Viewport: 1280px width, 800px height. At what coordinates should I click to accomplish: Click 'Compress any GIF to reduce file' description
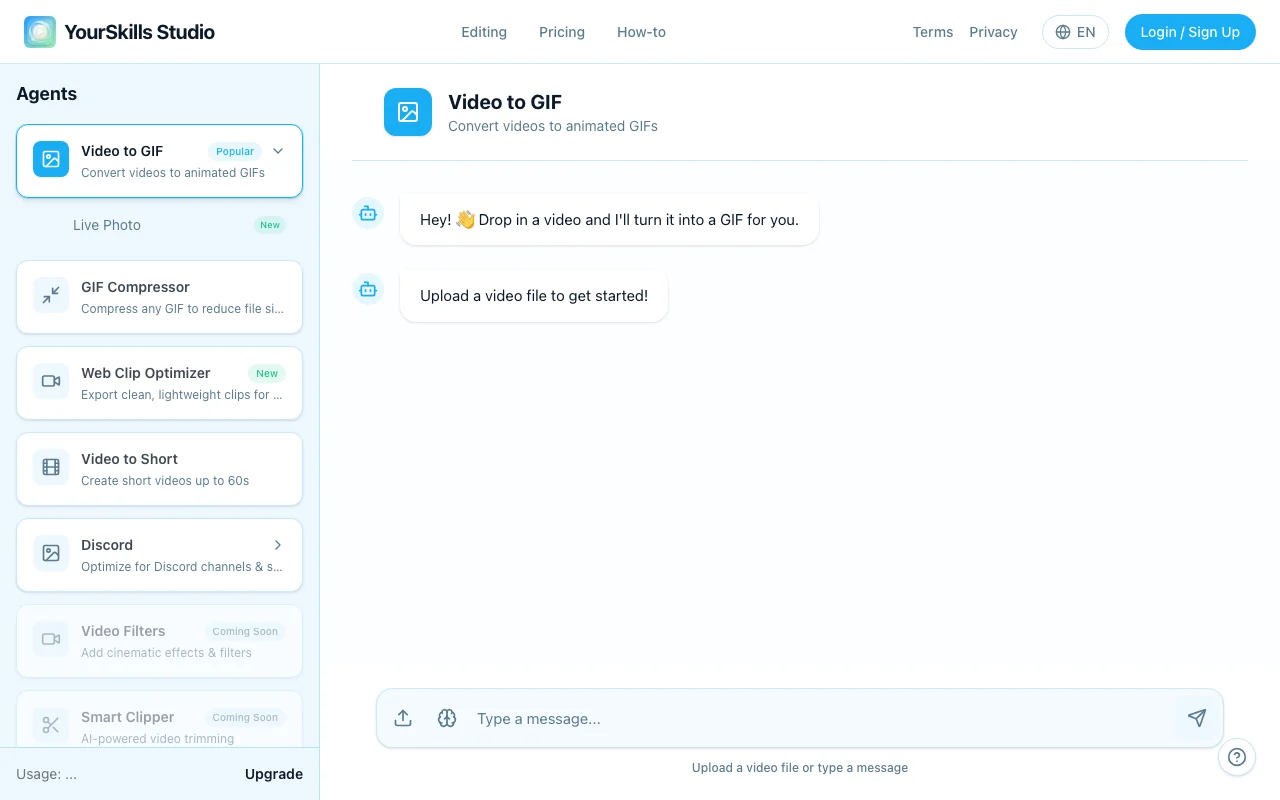pos(182,309)
